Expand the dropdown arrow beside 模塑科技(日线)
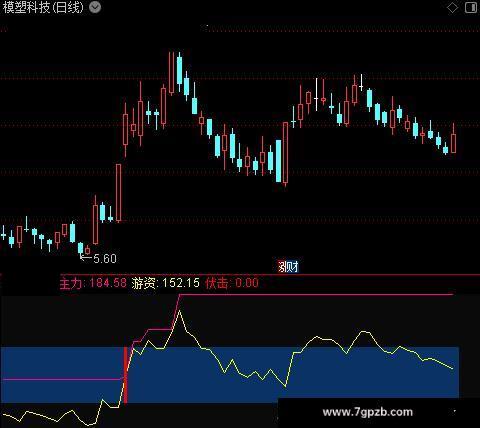The width and height of the screenshot is (480, 428). (x=95, y=7)
